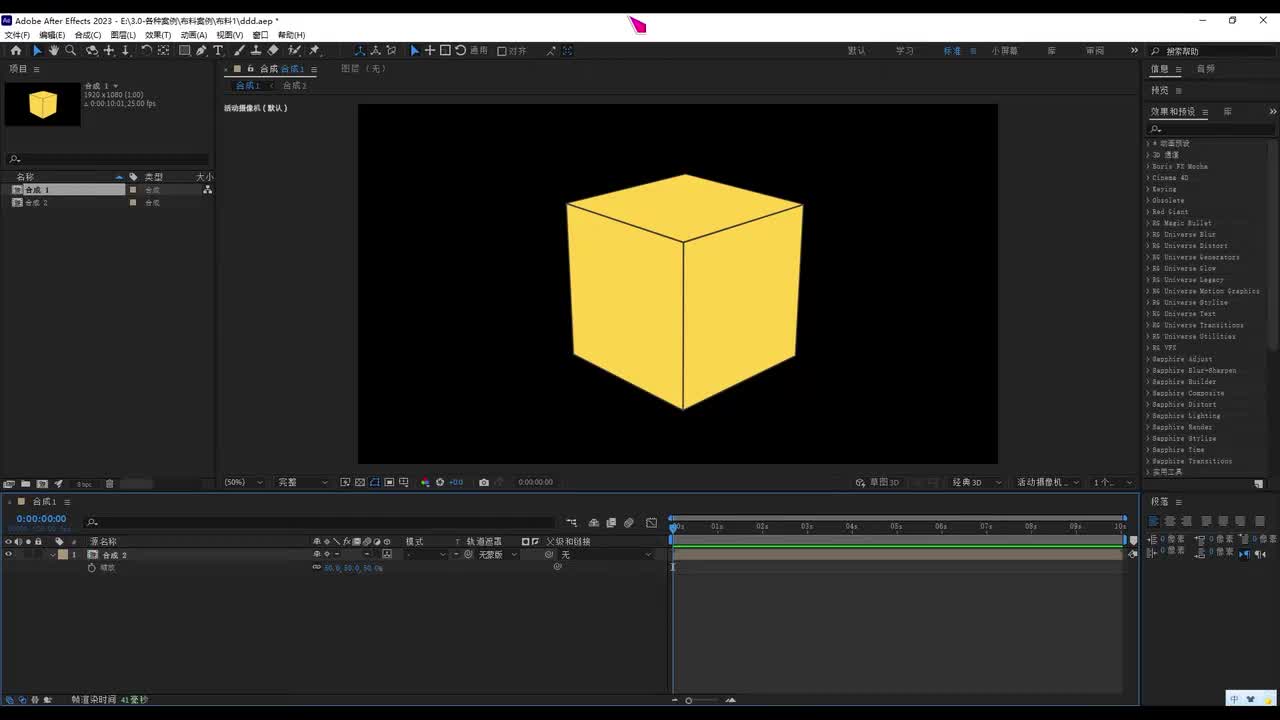Toggle mask and shape path visibility
Screen dimensions: 1280x720
pos(374,482)
